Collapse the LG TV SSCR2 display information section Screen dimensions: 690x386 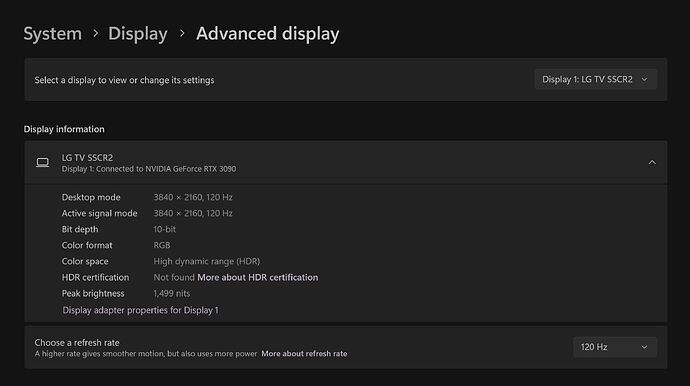[x=652, y=162]
